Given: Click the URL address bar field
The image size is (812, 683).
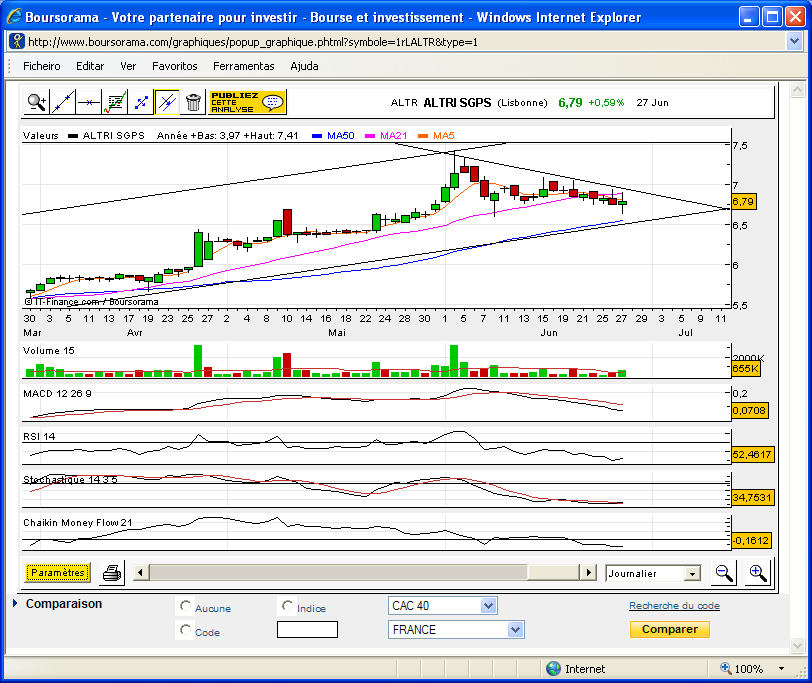Looking at the screenshot, I should point(405,41).
